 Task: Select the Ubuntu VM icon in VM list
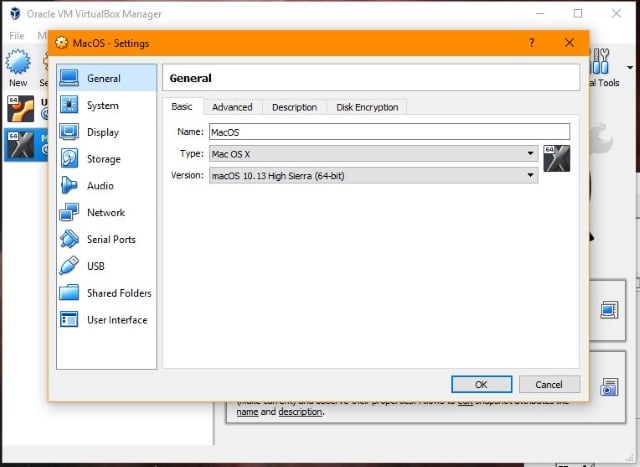[x=20, y=109]
